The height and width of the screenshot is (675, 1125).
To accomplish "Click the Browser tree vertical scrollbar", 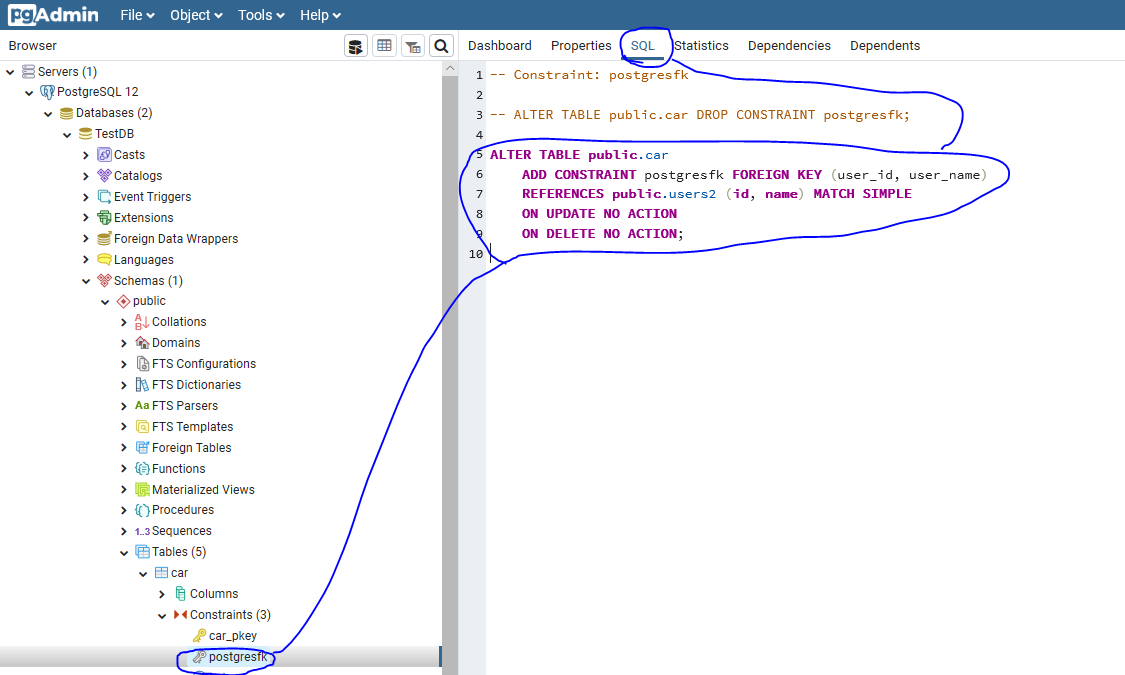I will click(450, 373).
